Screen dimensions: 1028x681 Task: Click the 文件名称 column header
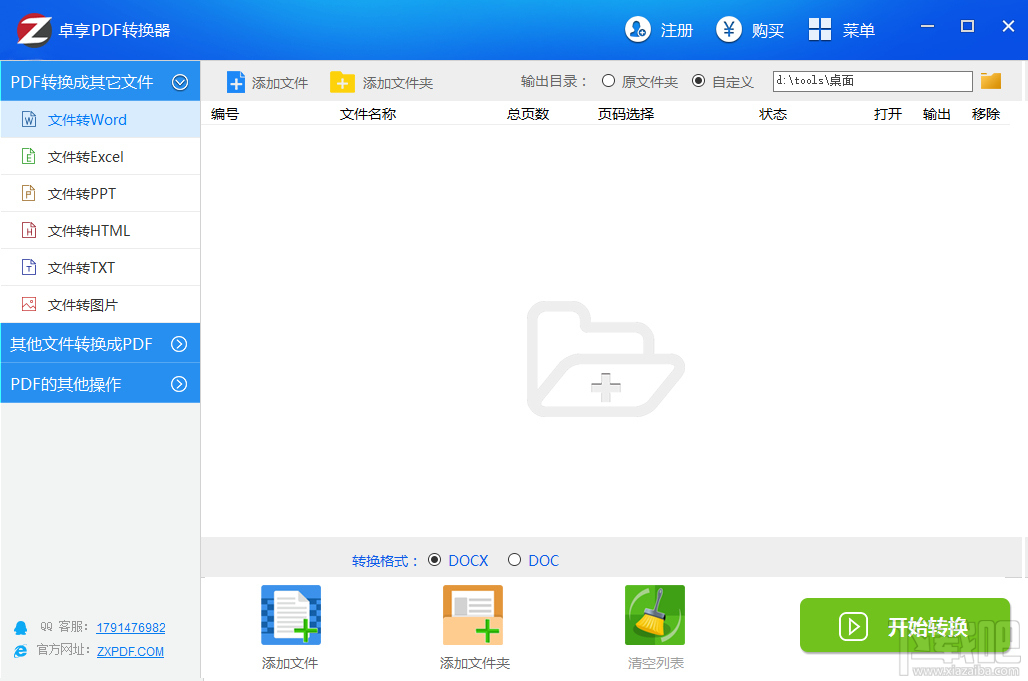coord(368,114)
